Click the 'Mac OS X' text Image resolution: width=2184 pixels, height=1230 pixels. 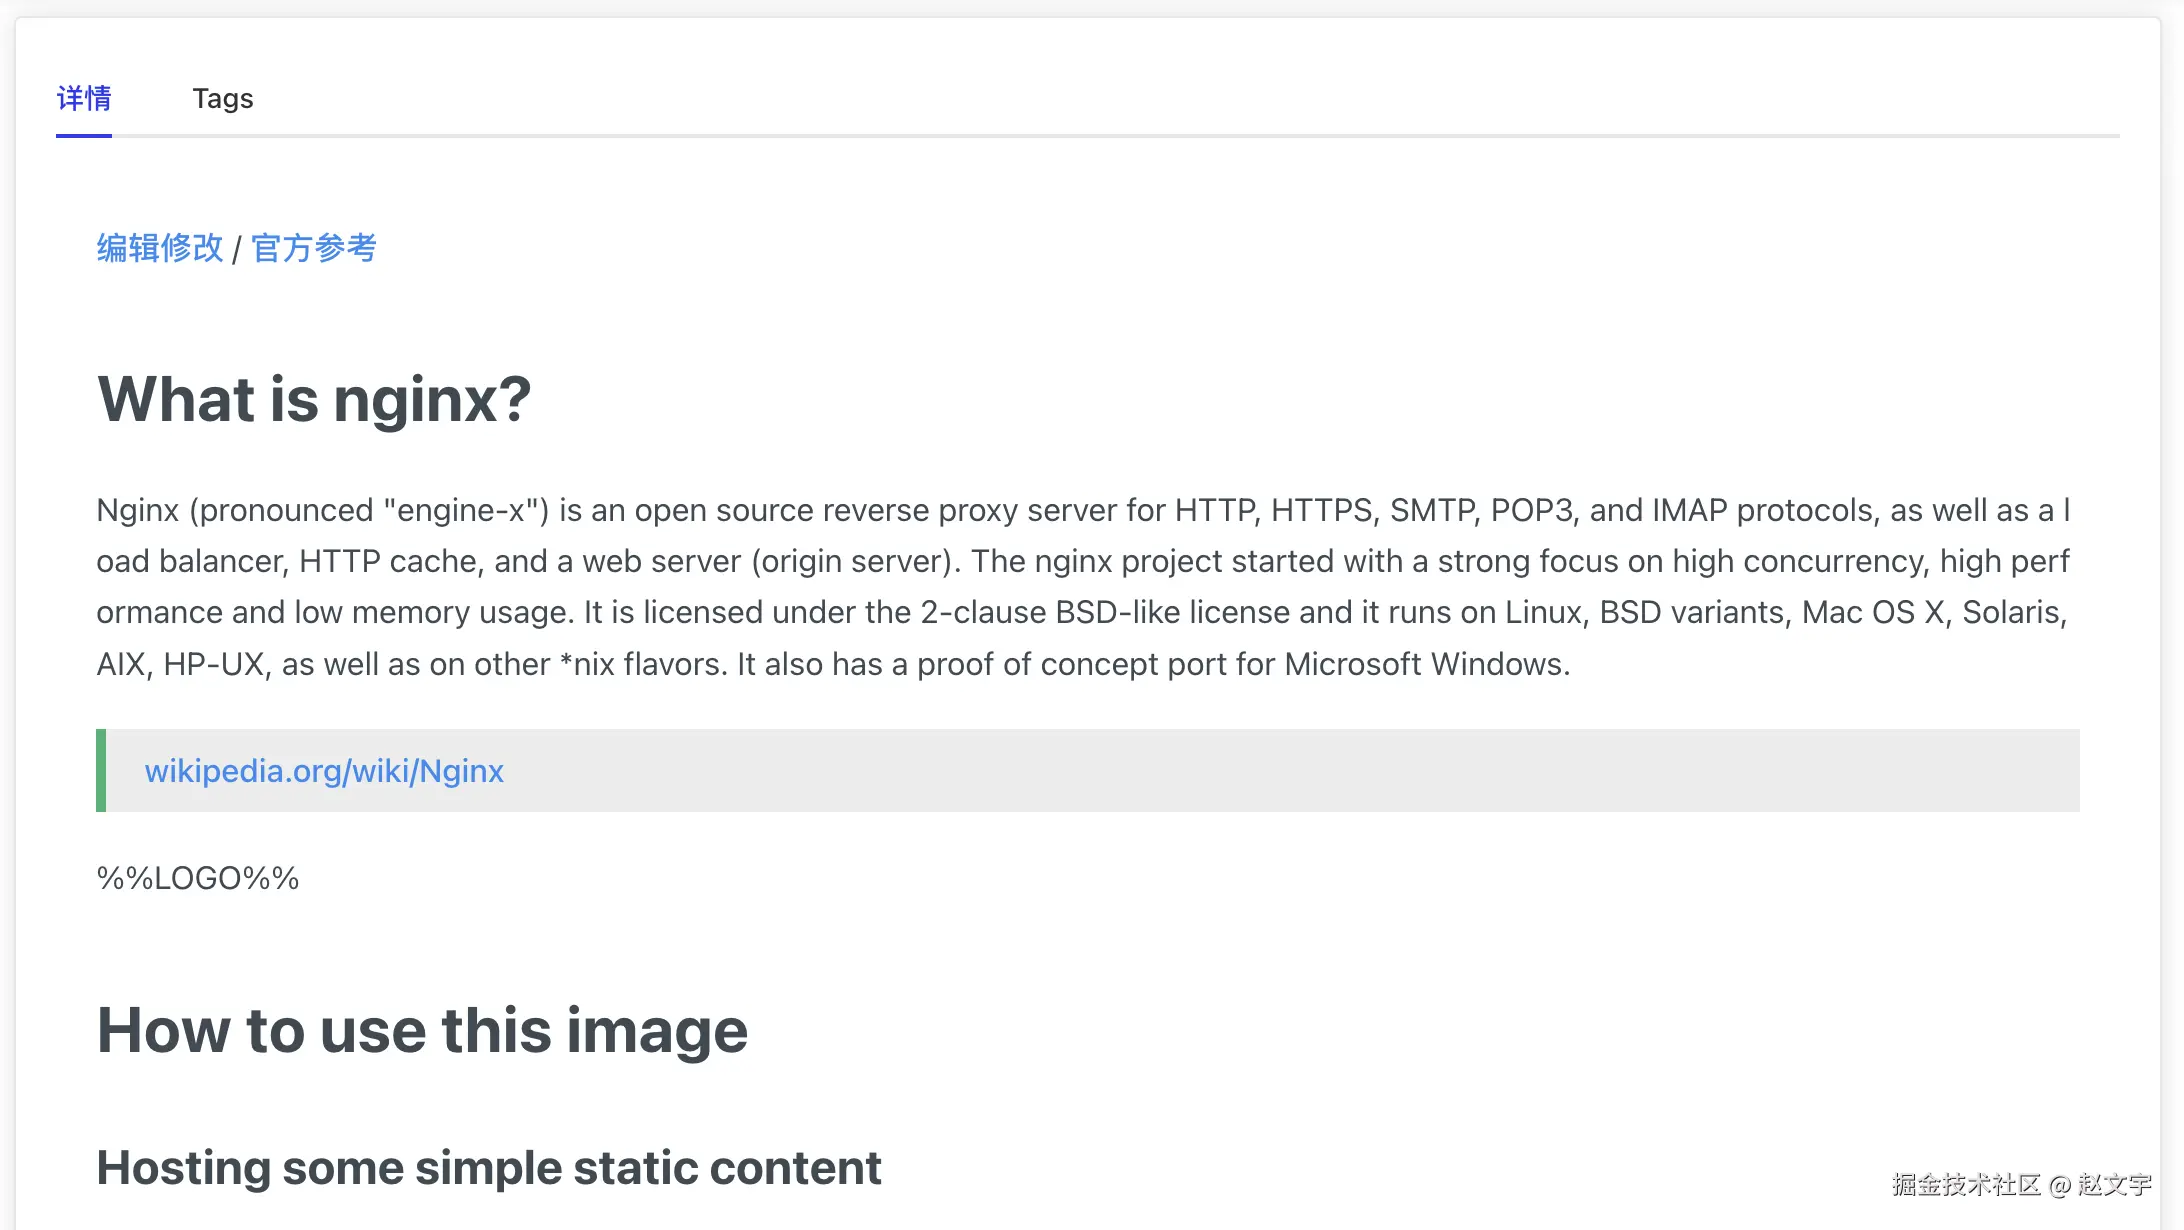pyautogui.click(x=1873, y=612)
